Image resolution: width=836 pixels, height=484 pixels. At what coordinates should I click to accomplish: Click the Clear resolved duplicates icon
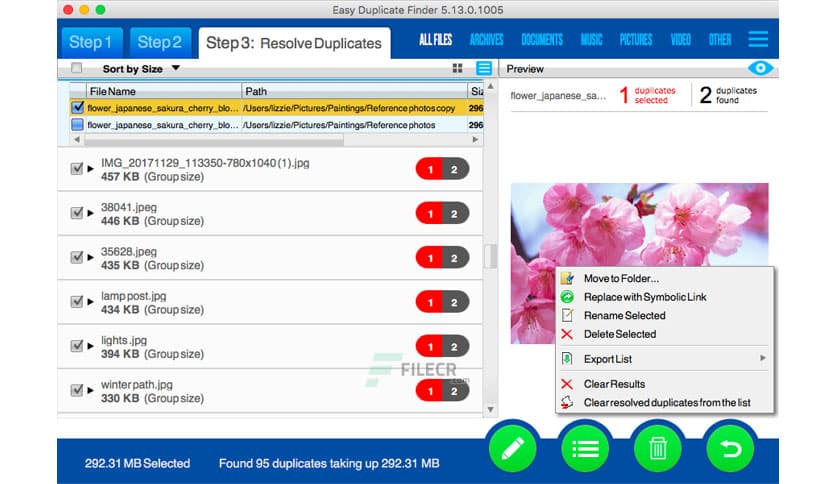pyautogui.click(x=567, y=402)
